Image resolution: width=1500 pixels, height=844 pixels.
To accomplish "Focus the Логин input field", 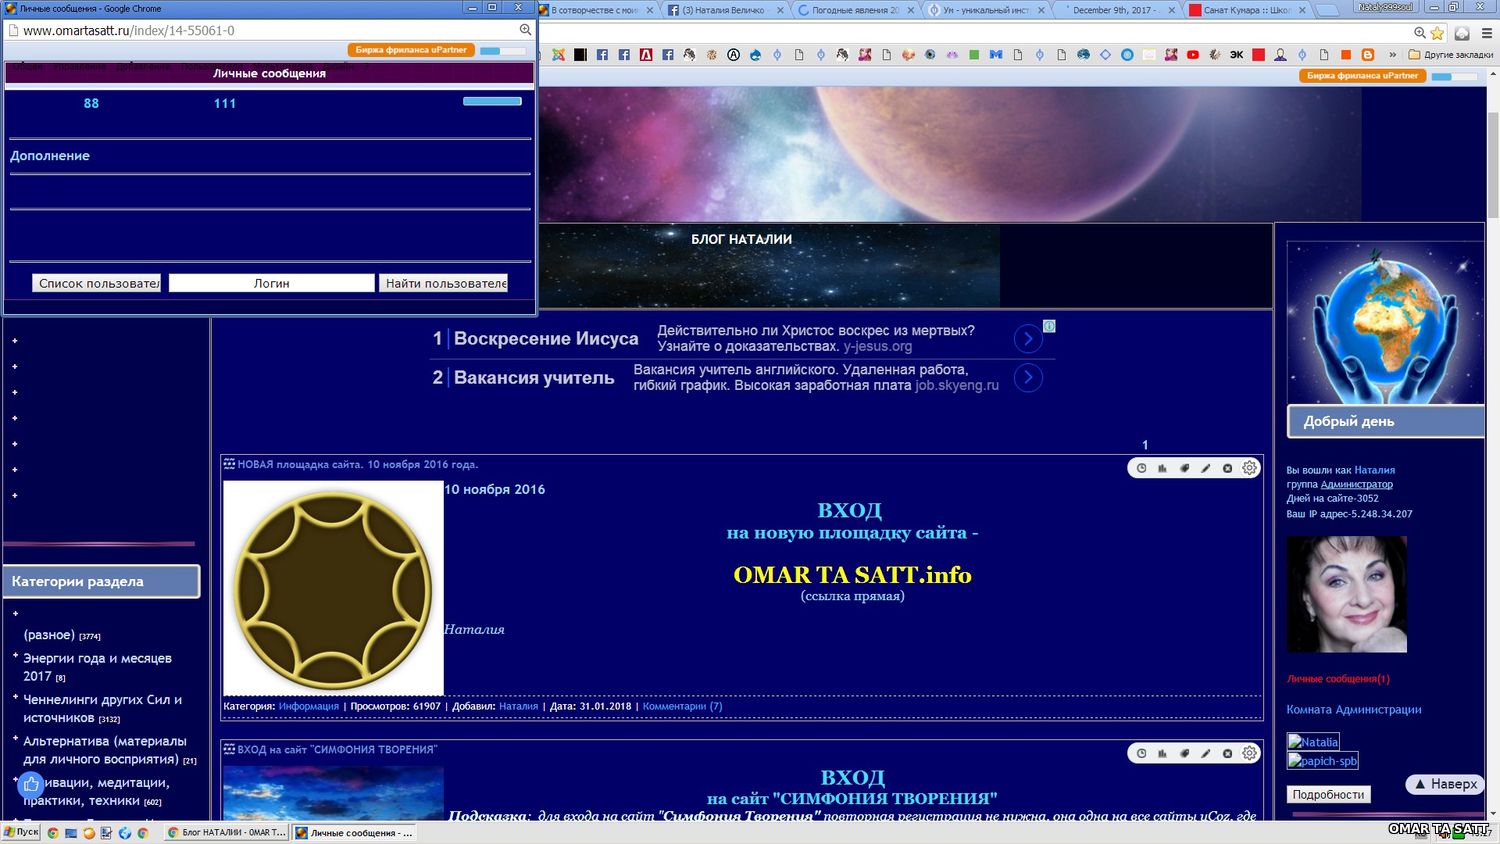I will [x=271, y=283].
